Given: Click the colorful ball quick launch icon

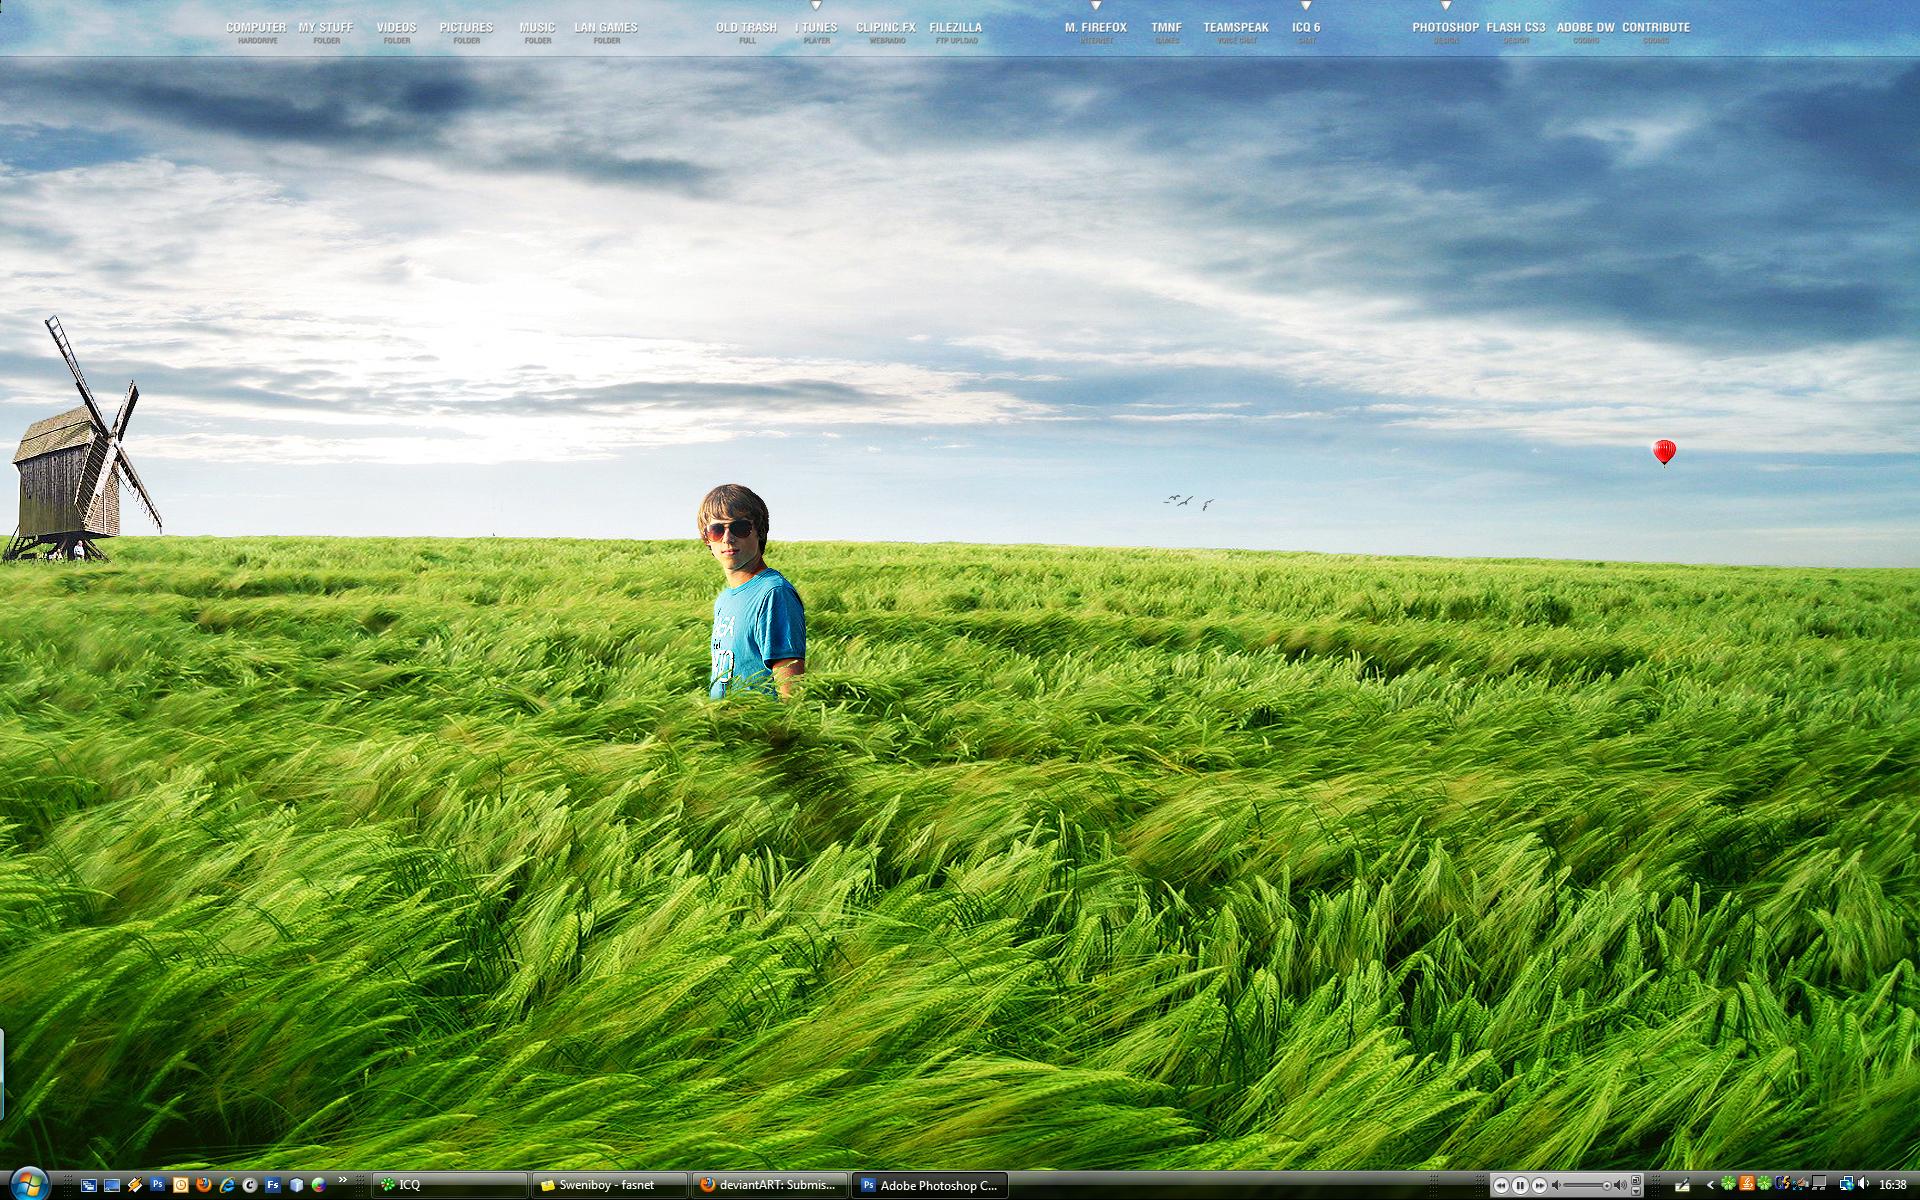Looking at the screenshot, I should point(319,1185).
